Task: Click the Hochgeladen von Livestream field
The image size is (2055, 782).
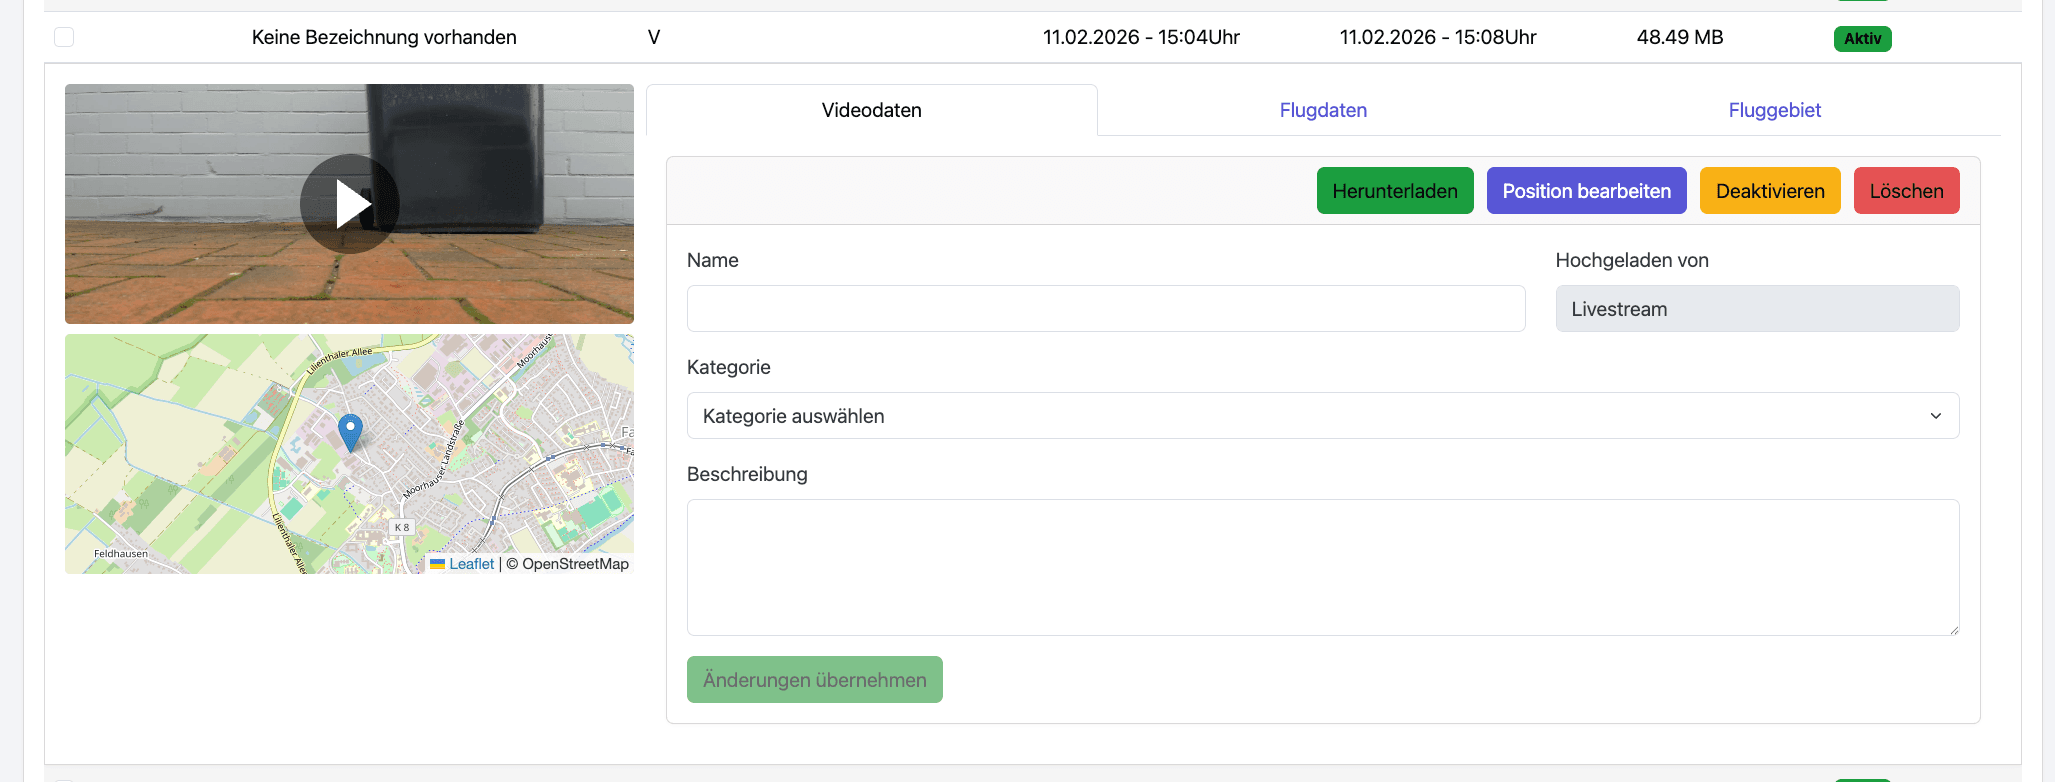Action: coord(1756,309)
